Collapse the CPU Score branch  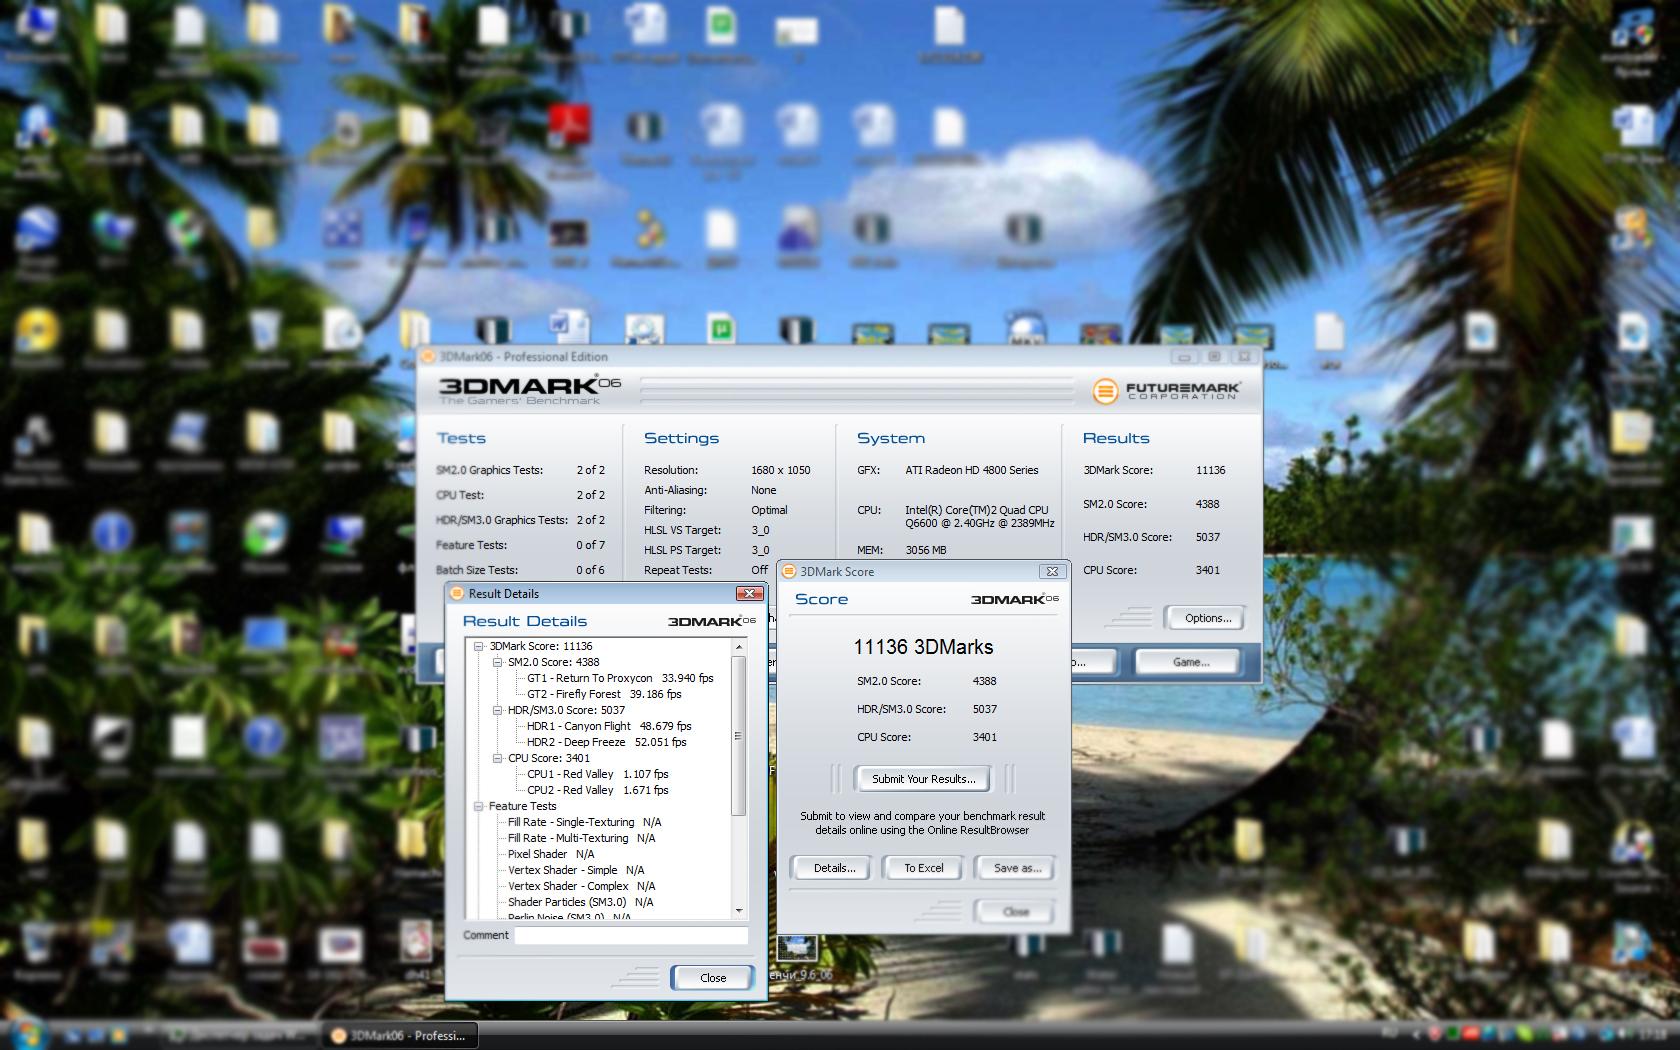point(497,758)
